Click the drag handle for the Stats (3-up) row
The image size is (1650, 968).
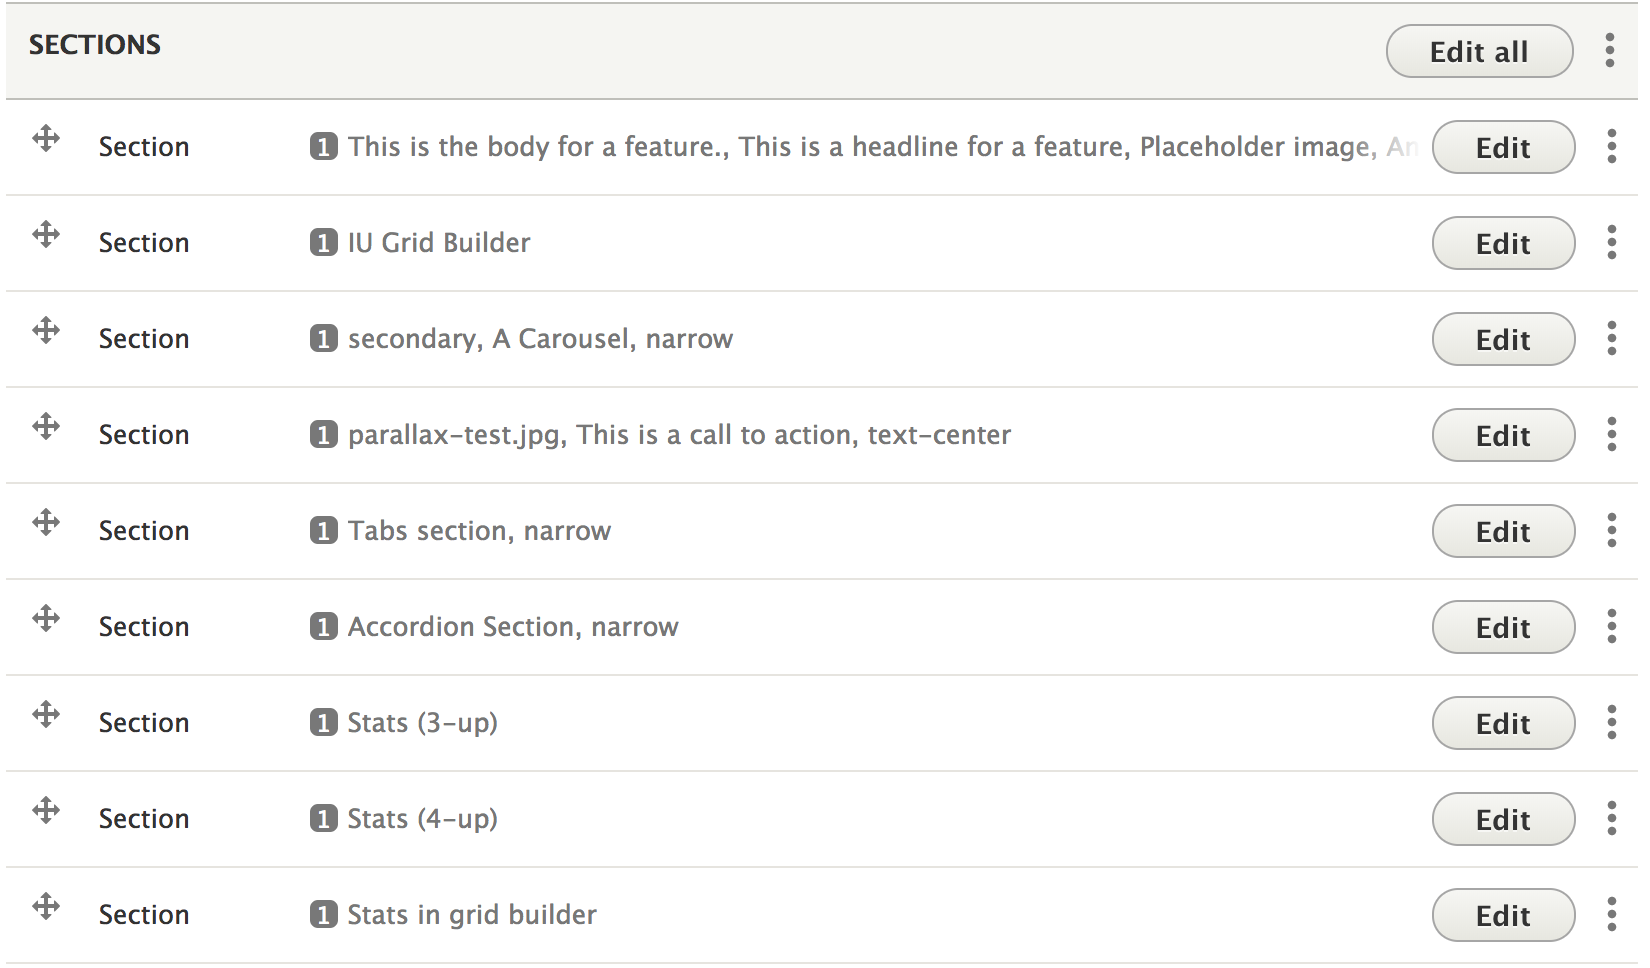pos(46,714)
